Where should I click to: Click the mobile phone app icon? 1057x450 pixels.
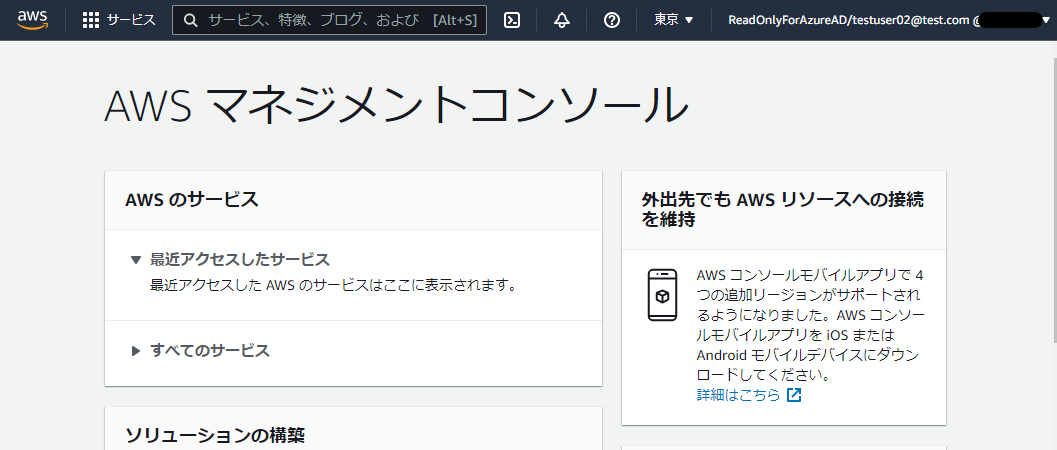click(x=662, y=295)
